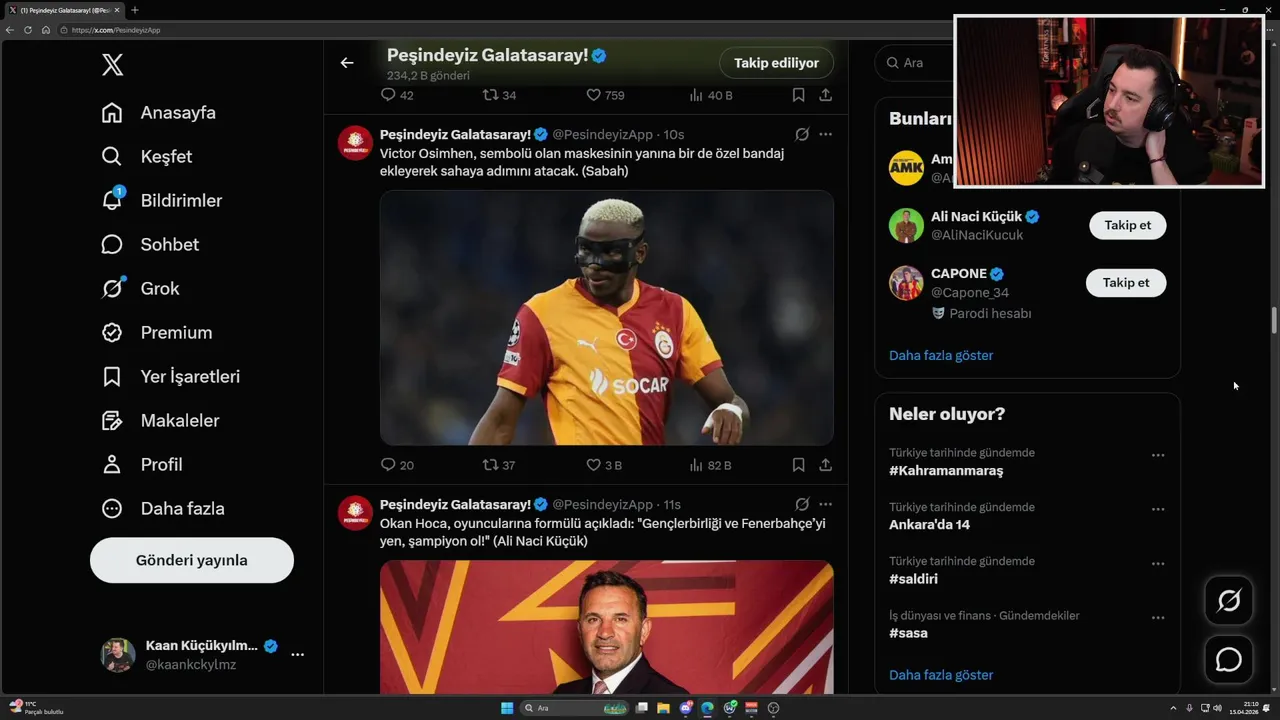
Task: Follow Ali Naci Küçük with Takip et
Action: 1127,225
